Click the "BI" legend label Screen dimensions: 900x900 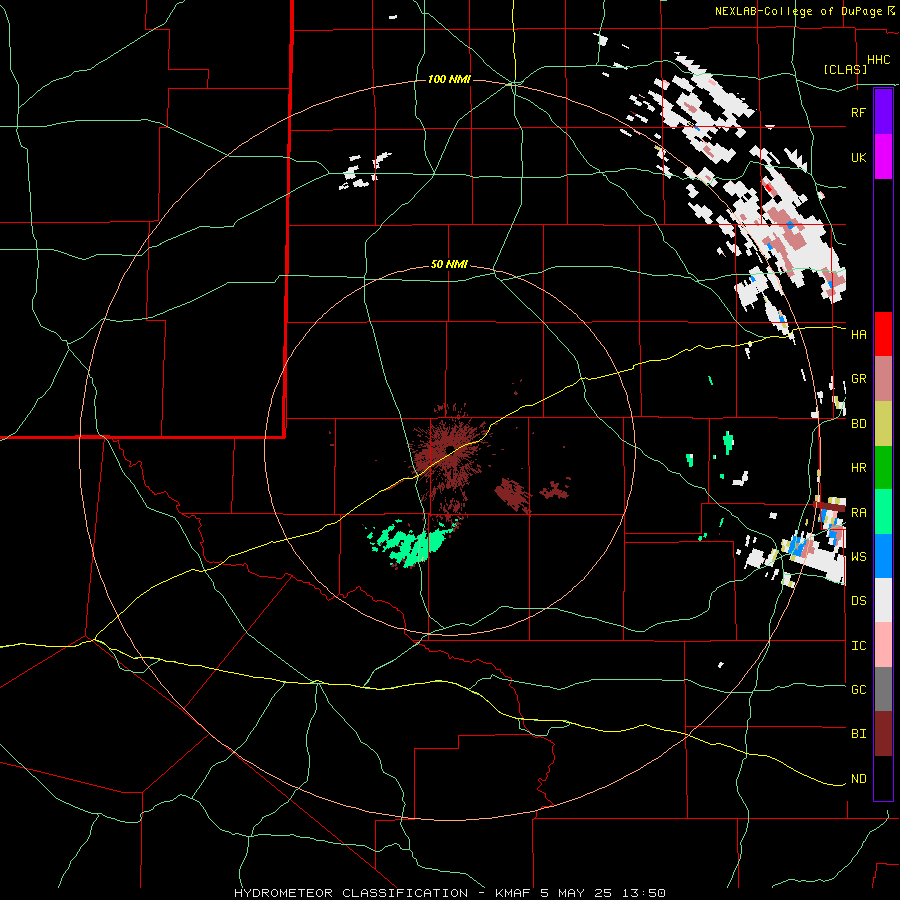(858, 734)
